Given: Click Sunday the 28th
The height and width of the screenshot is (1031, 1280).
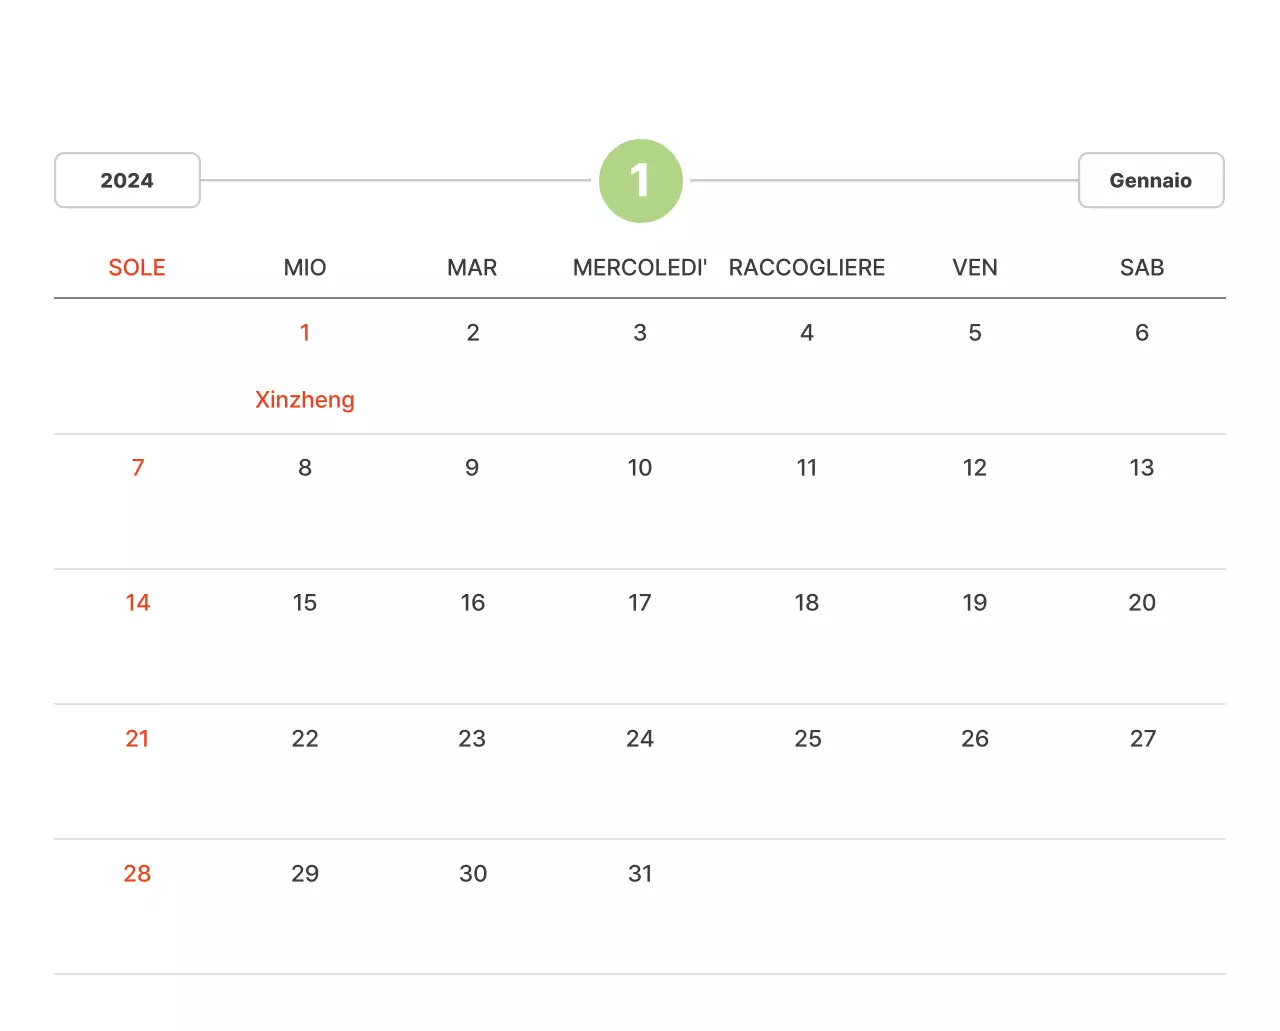Looking at the screenshot, I should 137,873.
